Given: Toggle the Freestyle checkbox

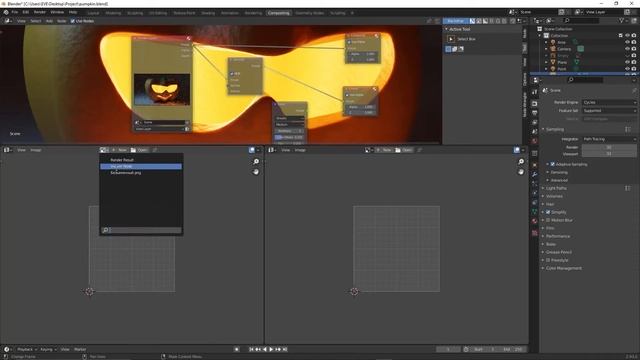Looking at the screenshot, I should tap(548, 260).
